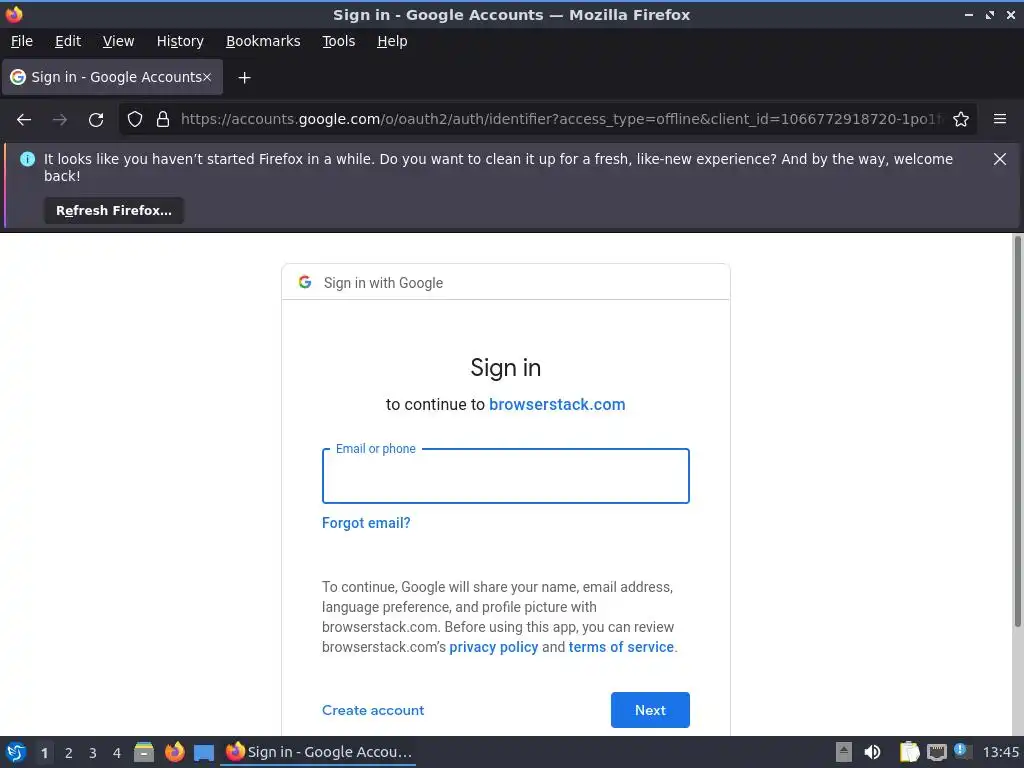Show desktop via taskbar blue icon
Viewport: 1024px width, 768px height.
pyautogui.click(x=204, y=753)
